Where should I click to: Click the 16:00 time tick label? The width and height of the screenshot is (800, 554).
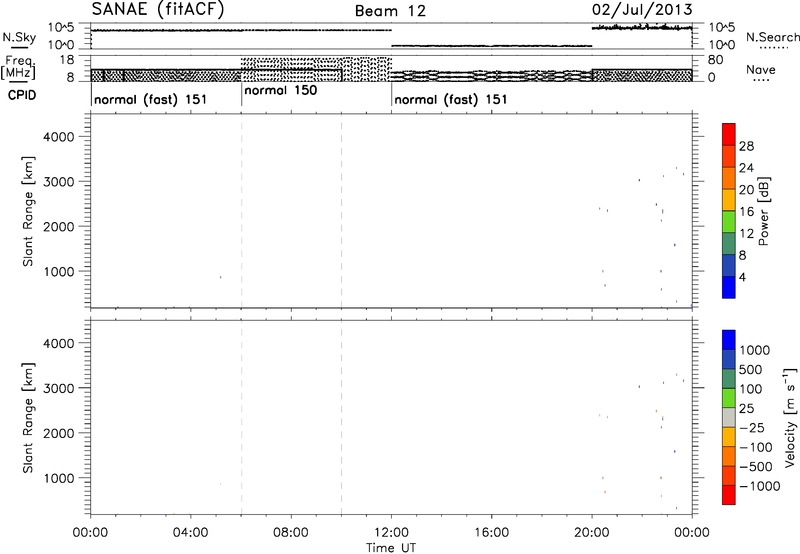pos(491,533)
